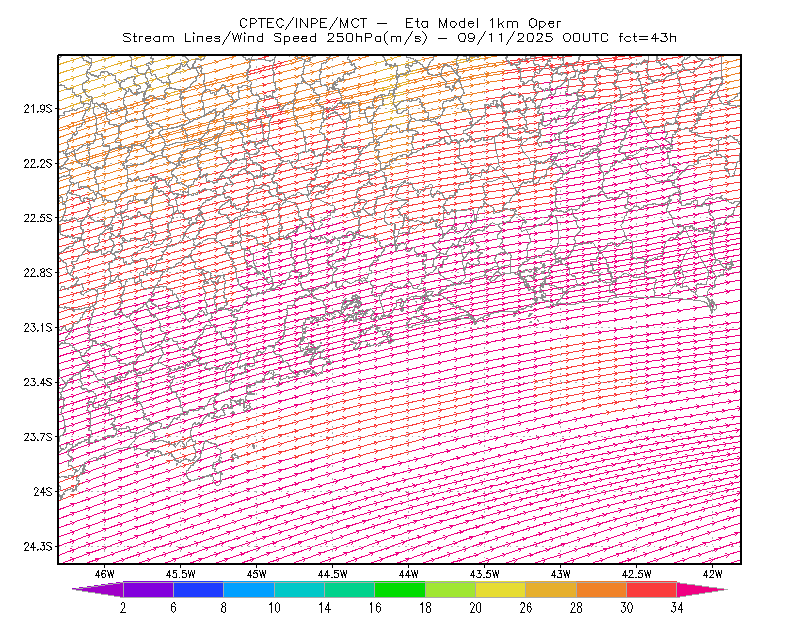Click the 24.3S latitude label

37,547
